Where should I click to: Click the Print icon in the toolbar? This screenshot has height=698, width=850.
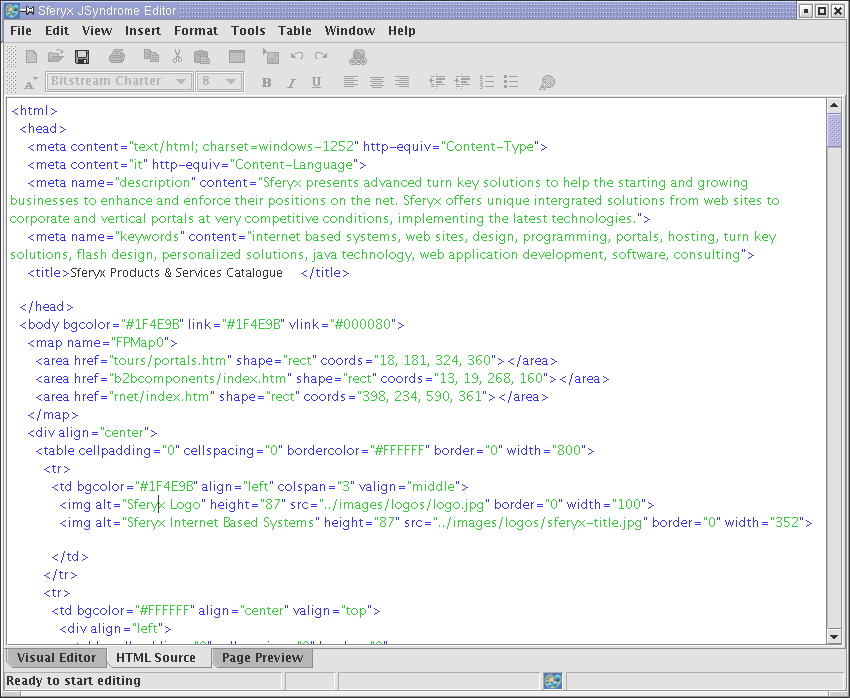tap(117, 56)
